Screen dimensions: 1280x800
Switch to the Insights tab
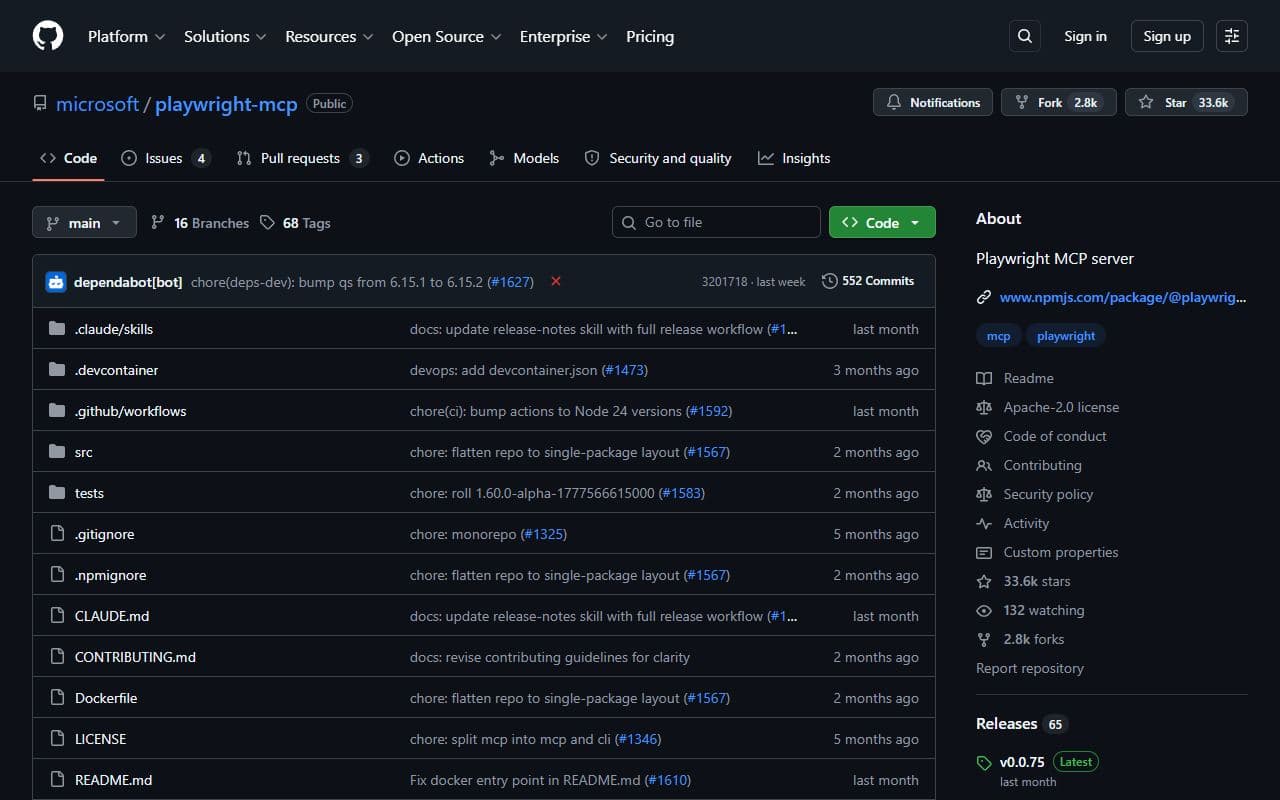794,158
